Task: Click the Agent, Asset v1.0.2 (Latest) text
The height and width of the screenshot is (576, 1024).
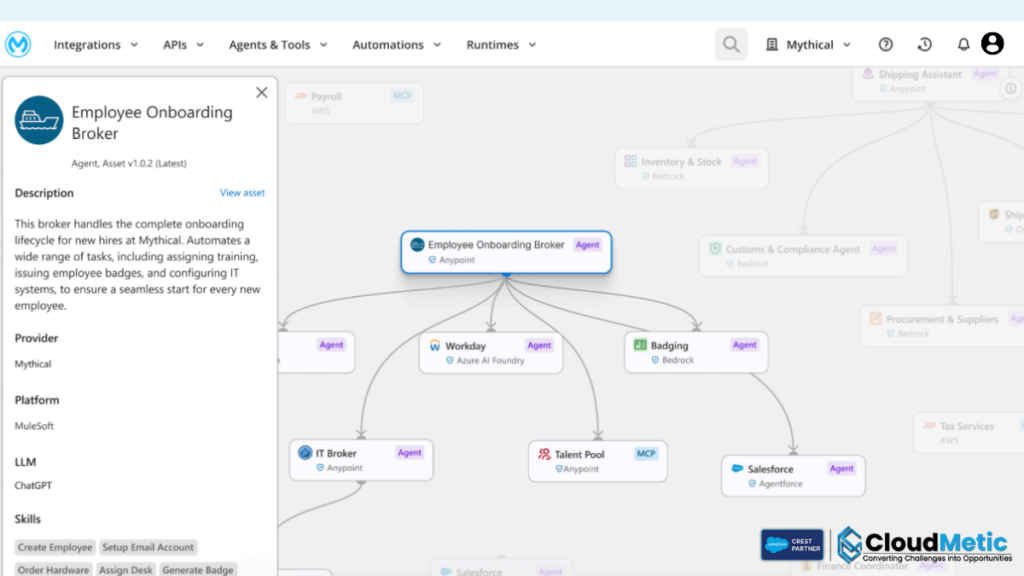Action: coord(129,163)
